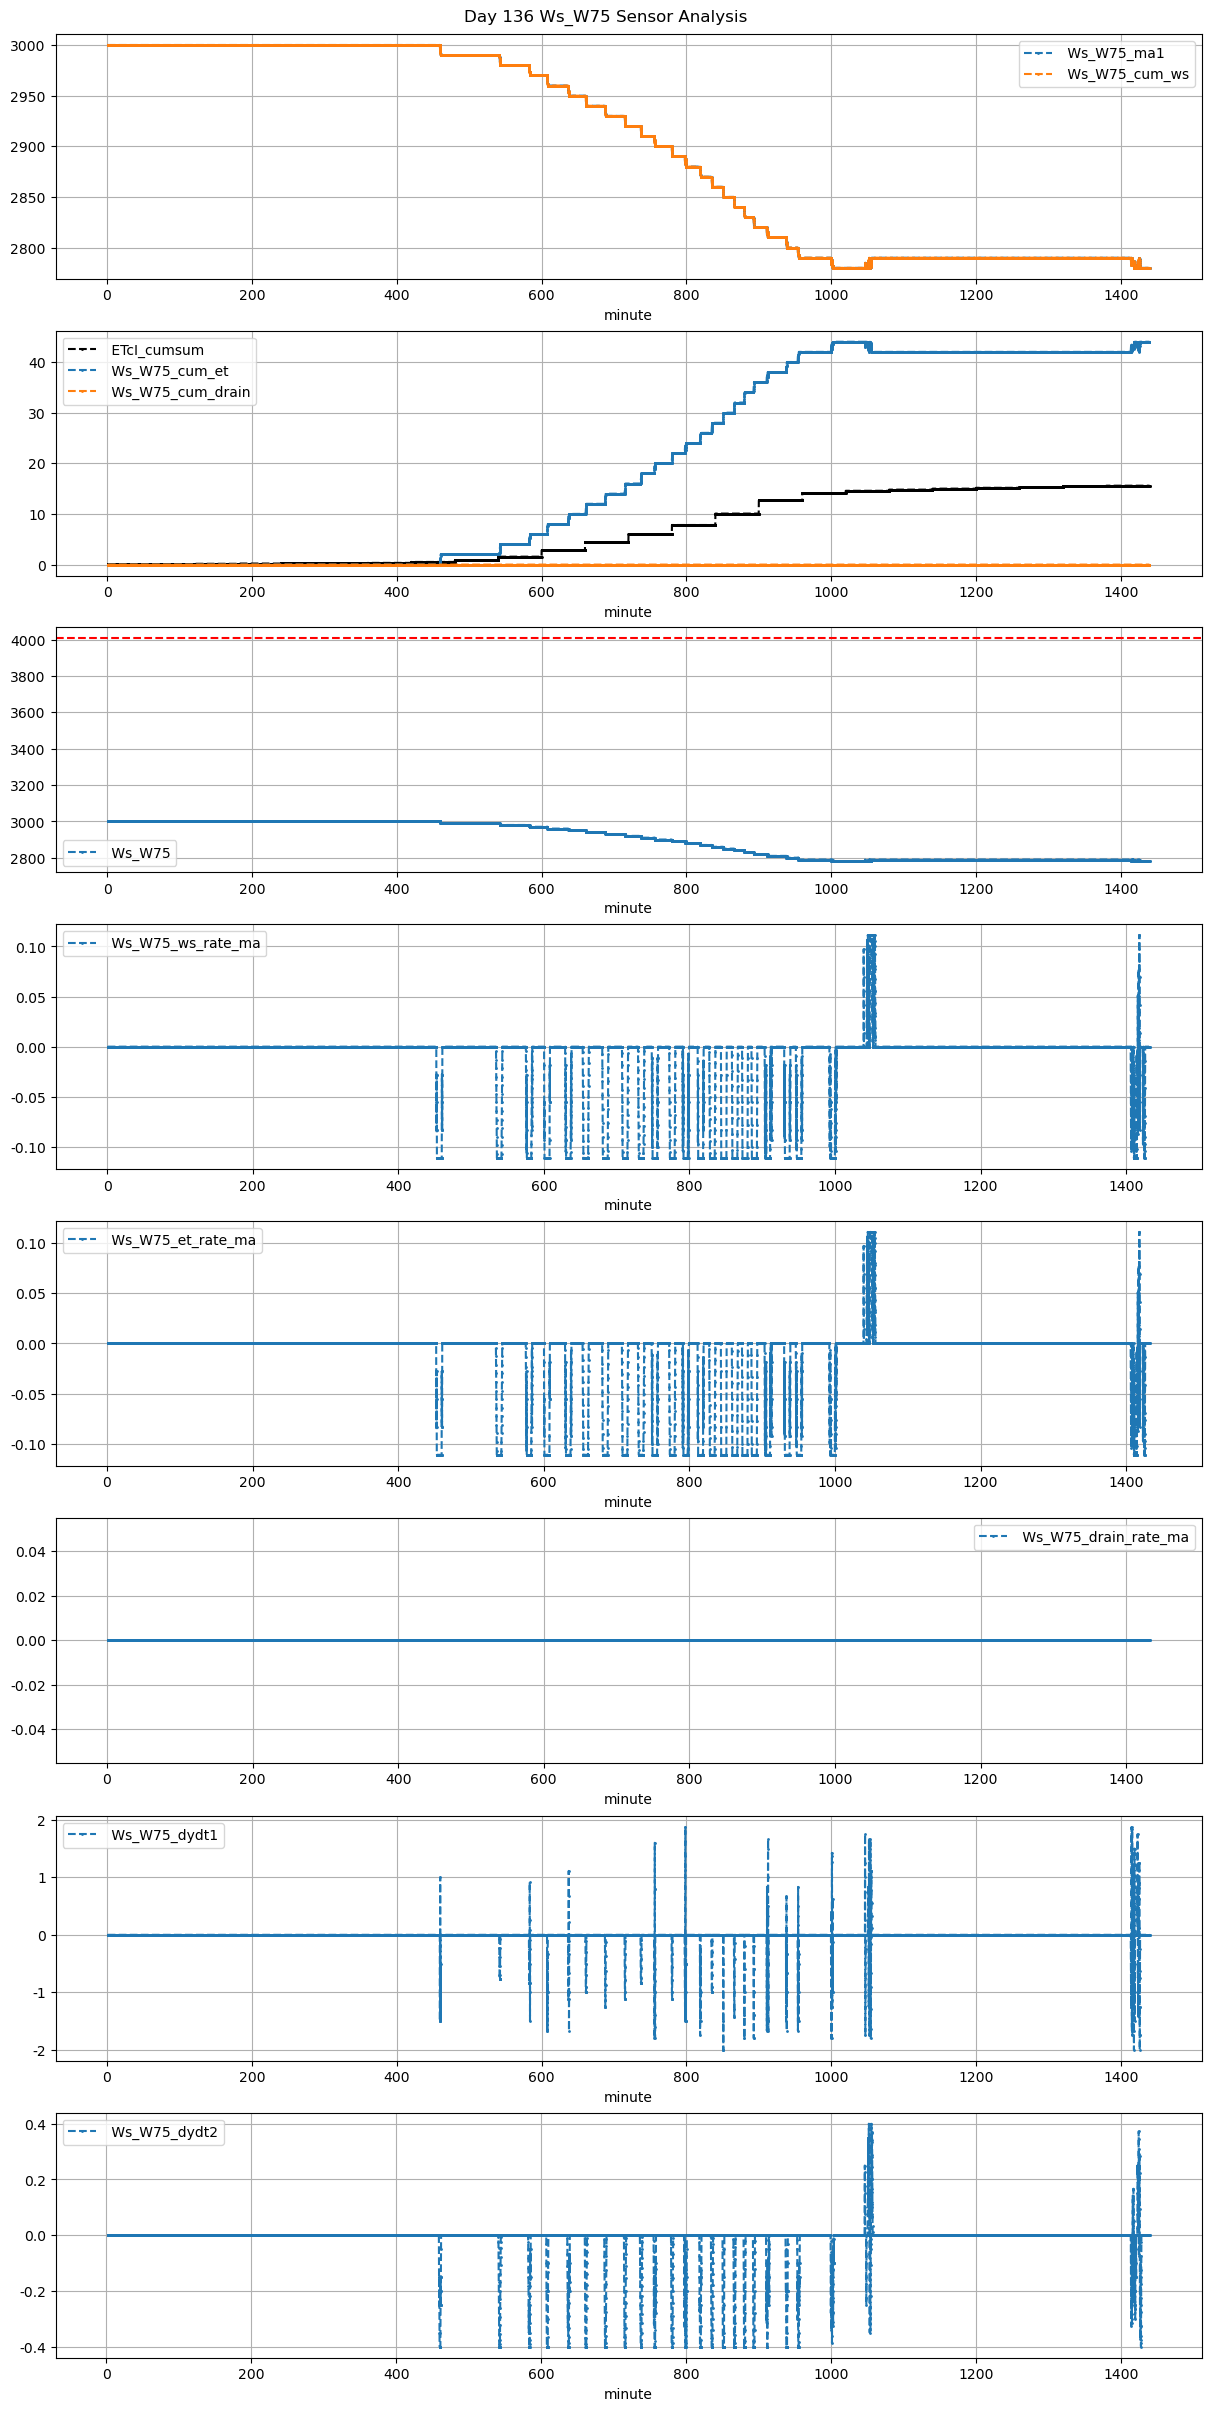Image resolution: width=1211 pixels, height=2411 pixels.
Task: Select the Ws_W75_dydt1 legend label
Action: (164, 1835)
